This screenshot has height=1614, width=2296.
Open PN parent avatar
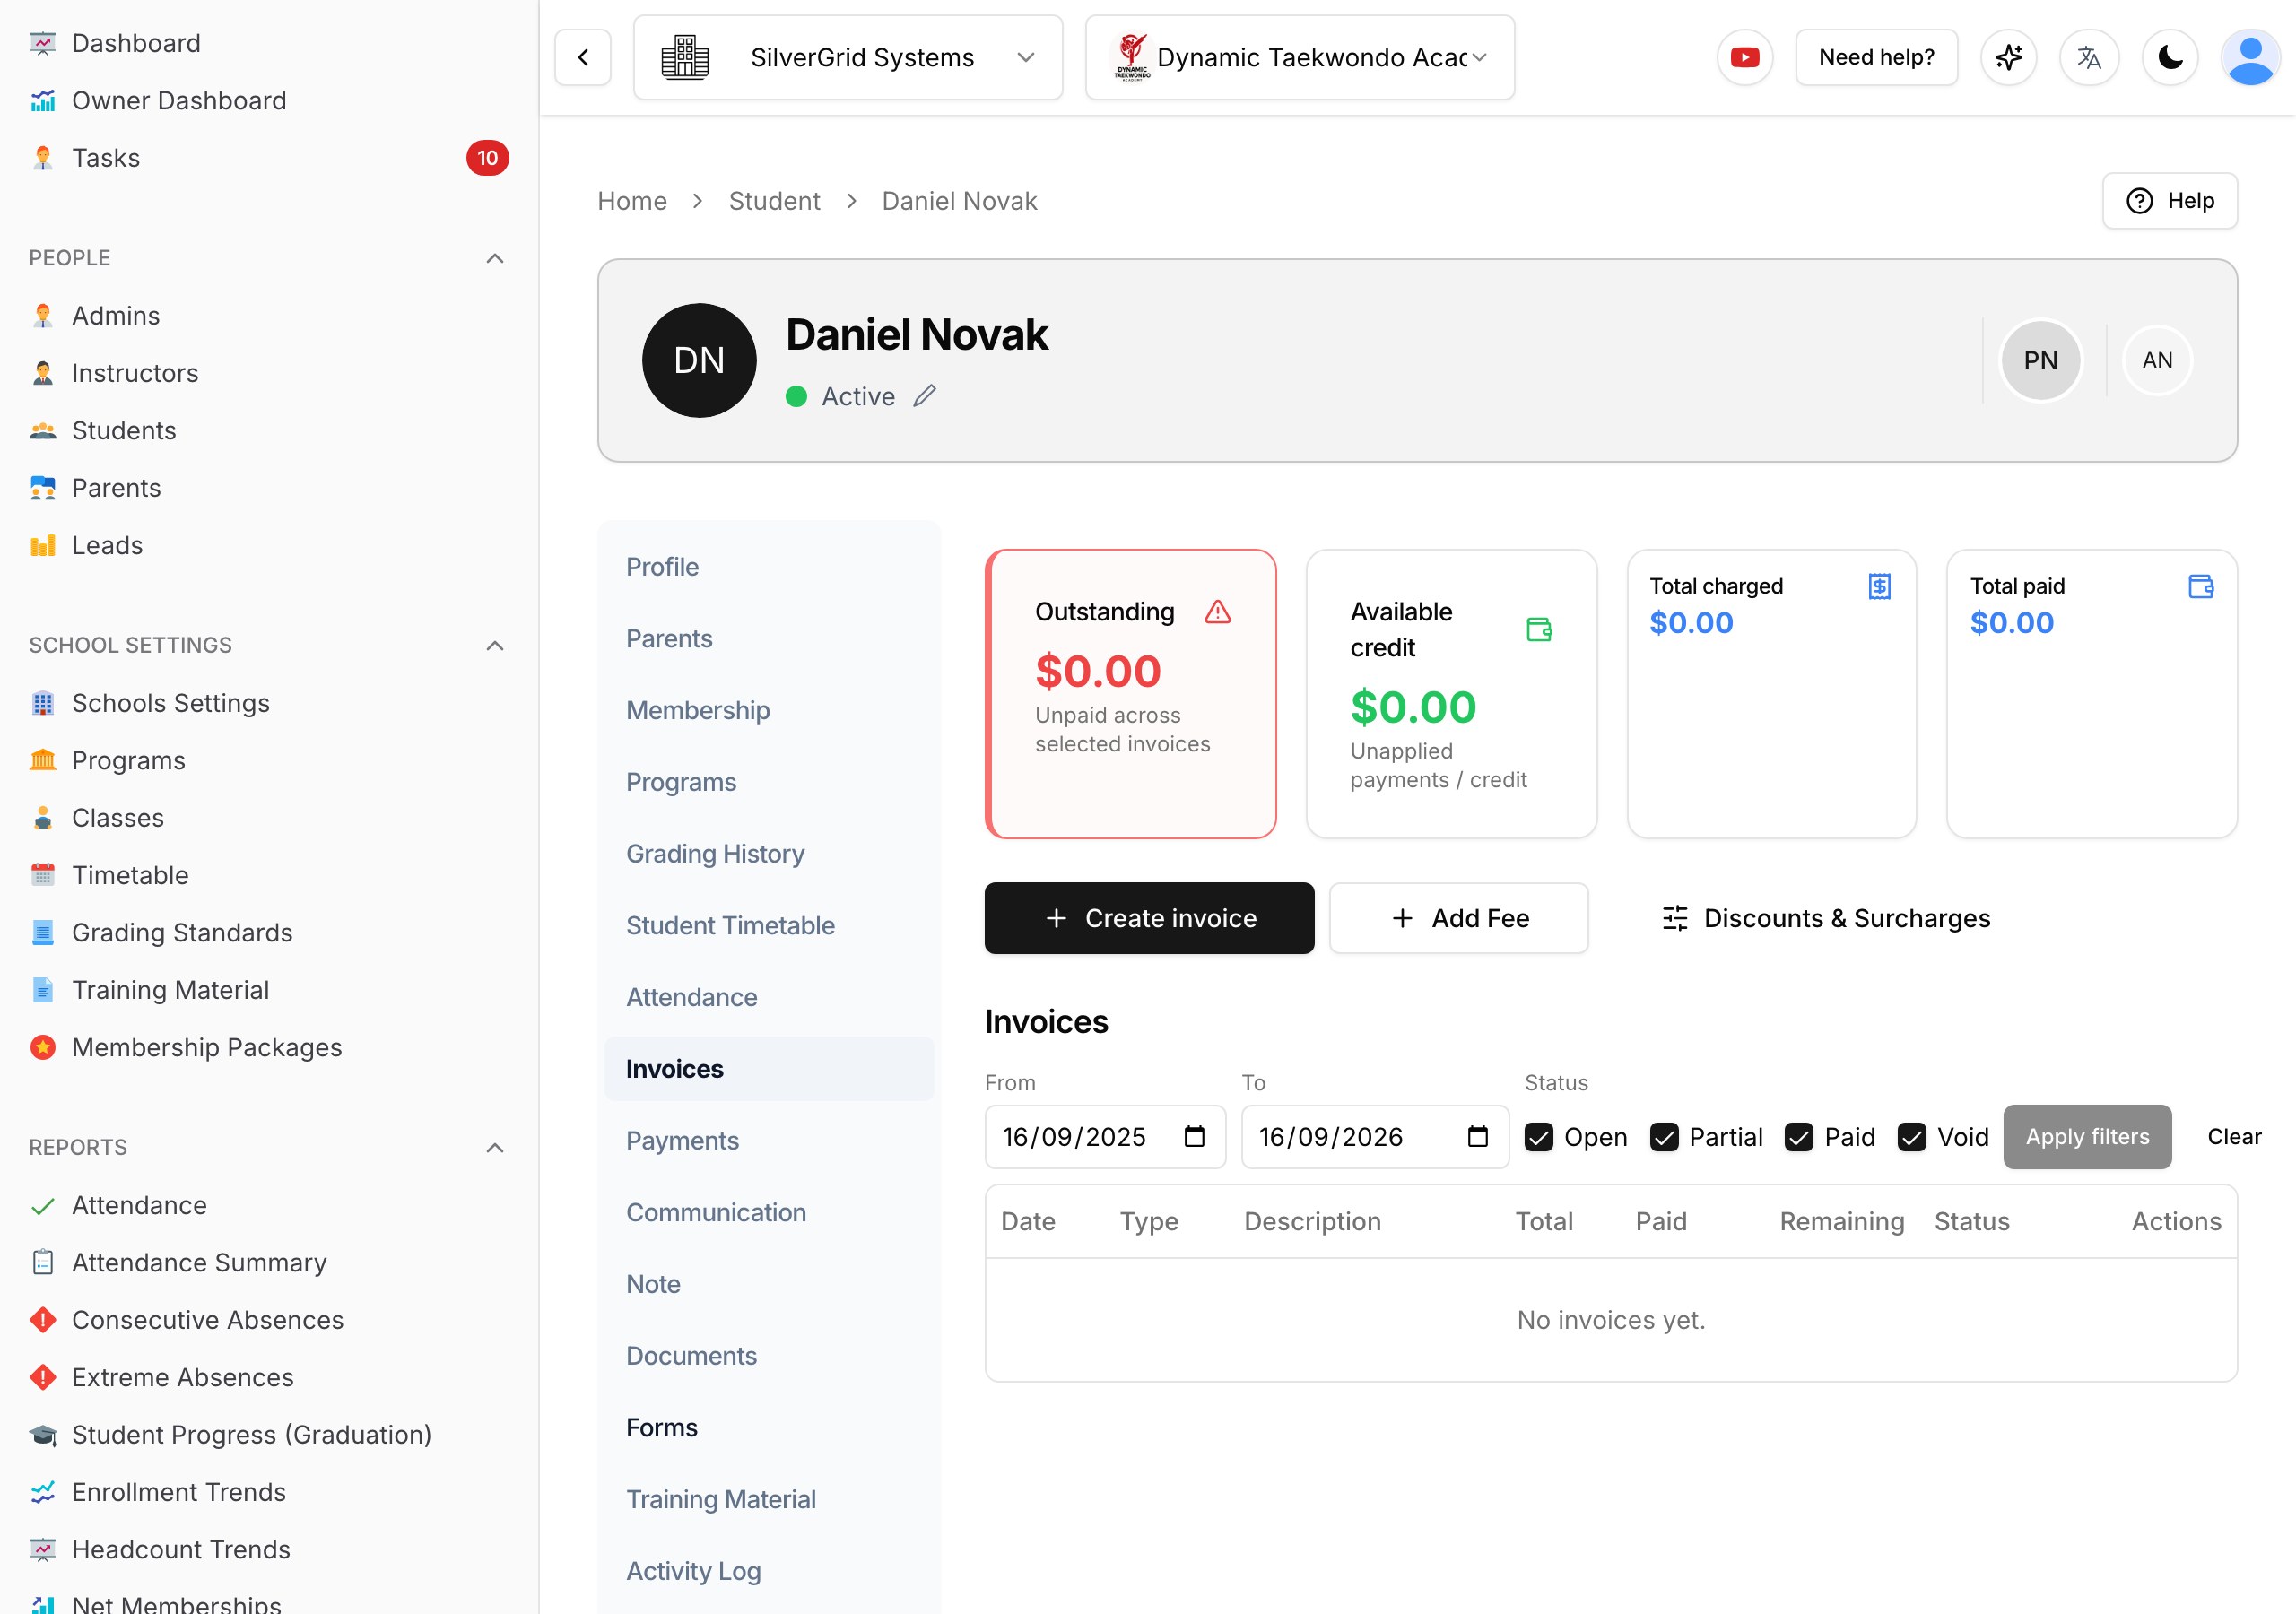tap(2041, 360)
